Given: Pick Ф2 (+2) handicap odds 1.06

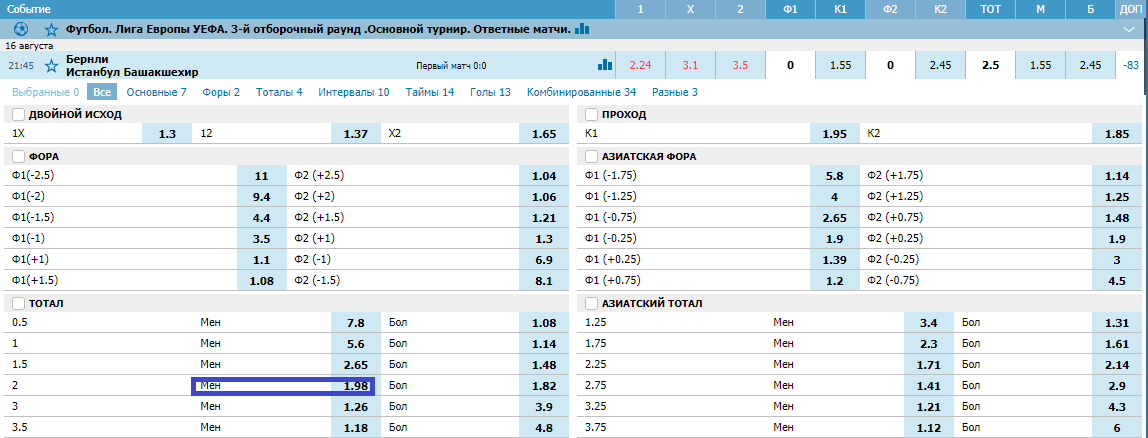Looking at the screenshot, I should [x=544, y=196].
